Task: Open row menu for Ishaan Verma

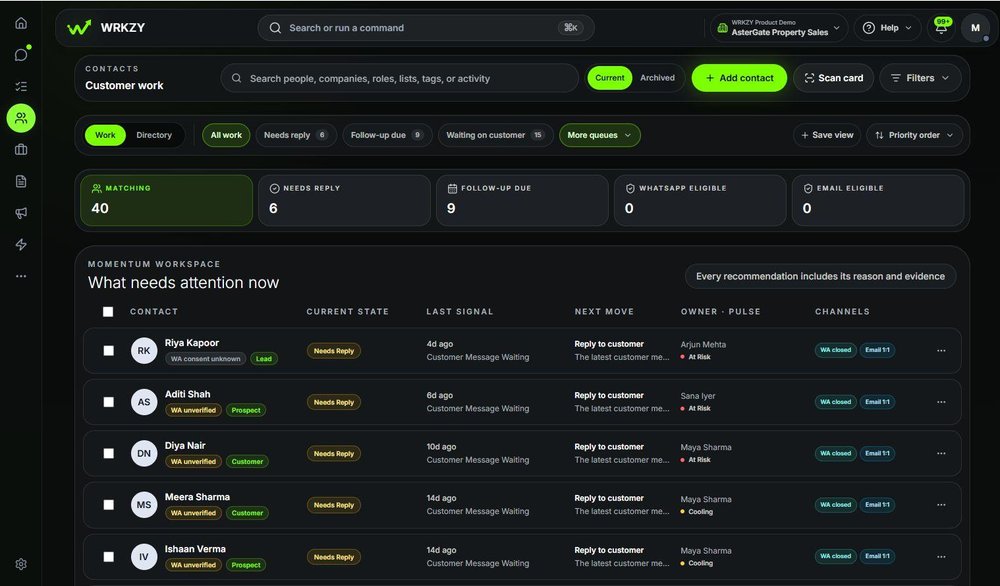Action: click(x=941, y=557)
